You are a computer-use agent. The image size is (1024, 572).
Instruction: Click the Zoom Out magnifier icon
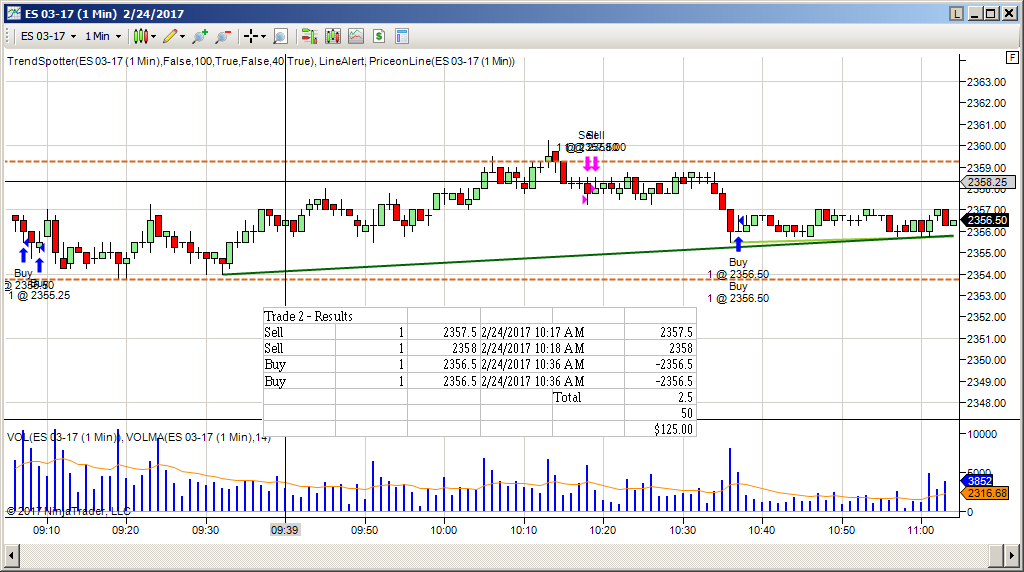[223, 37]
